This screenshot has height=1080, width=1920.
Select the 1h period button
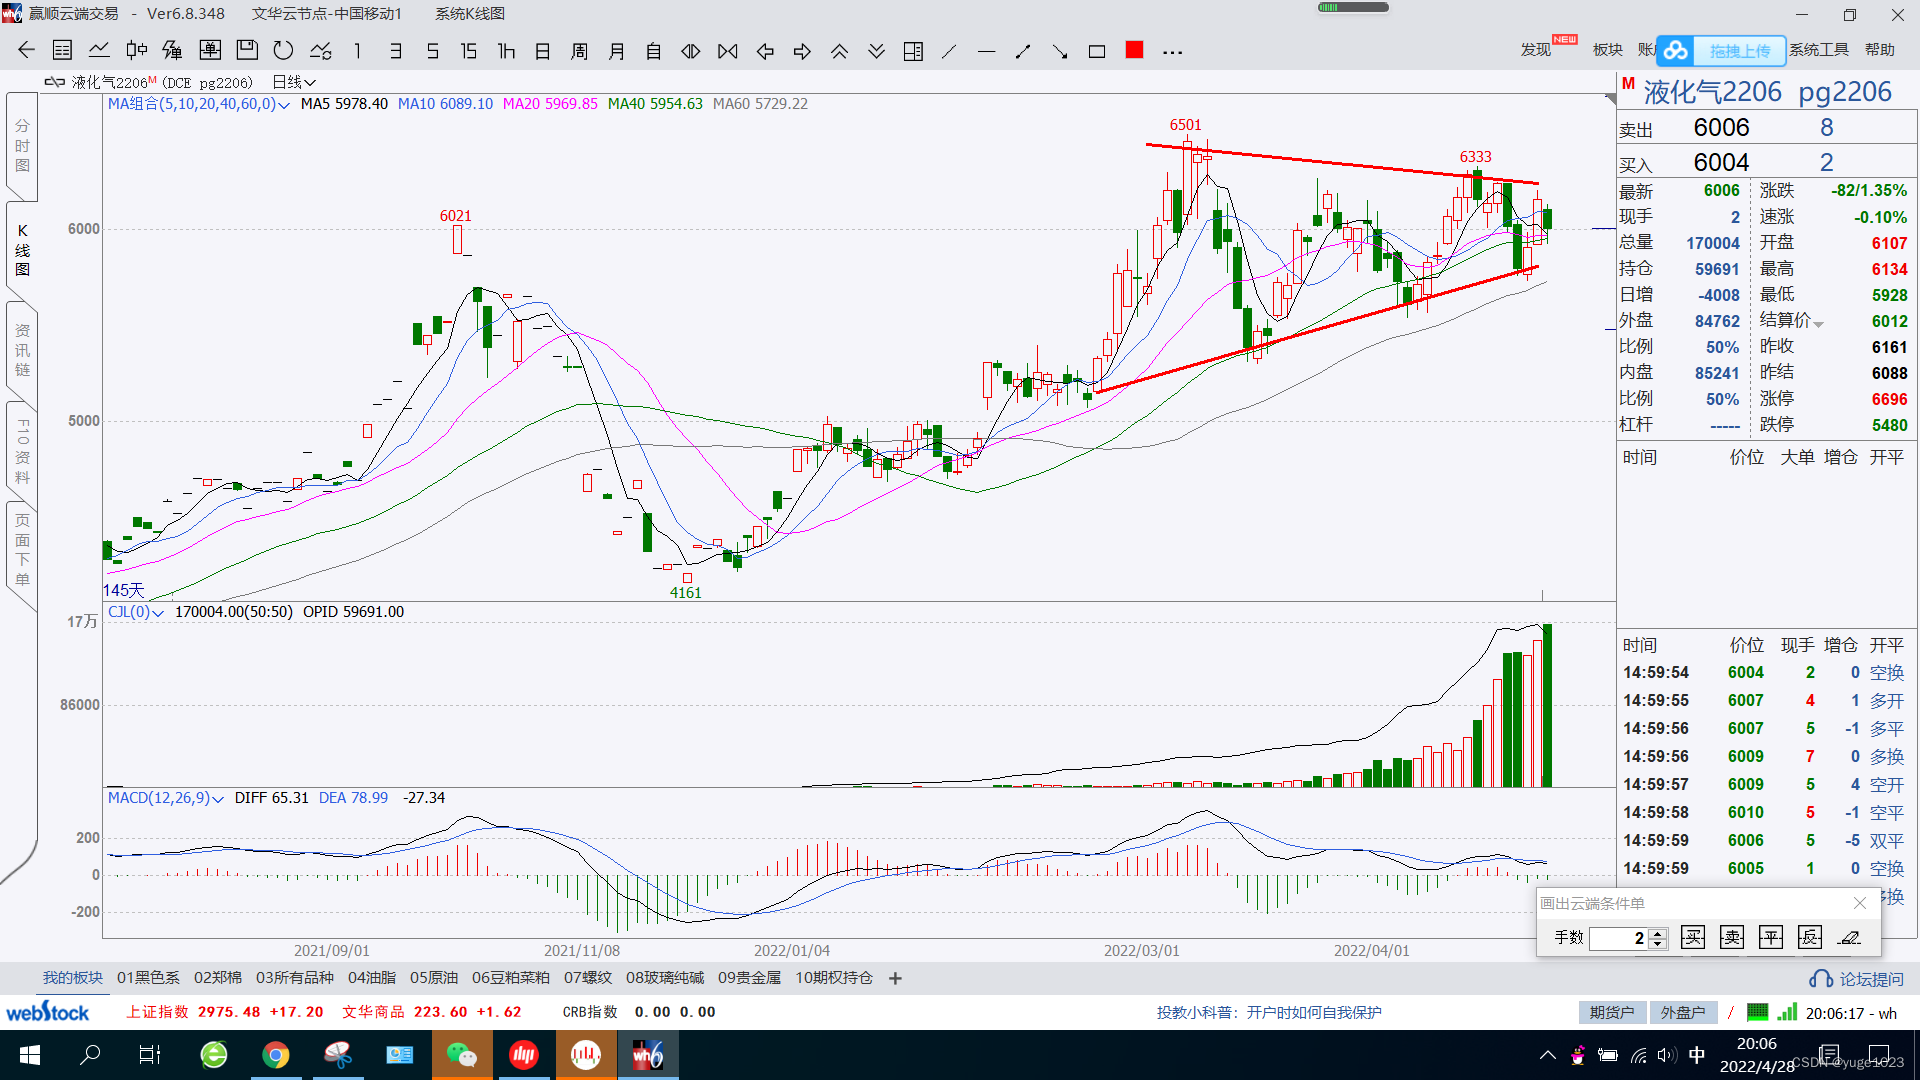pyautogui.click(x=506, y=50)
